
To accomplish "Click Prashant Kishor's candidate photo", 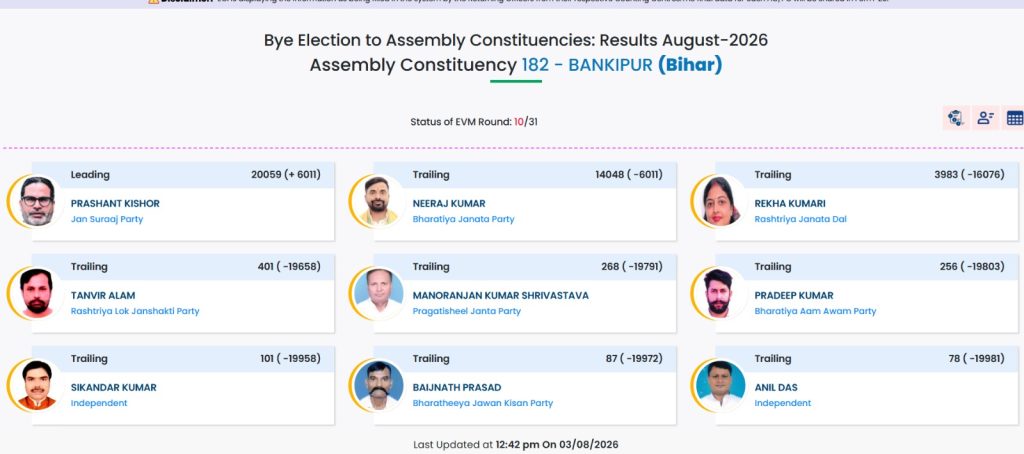I will 37,201.
